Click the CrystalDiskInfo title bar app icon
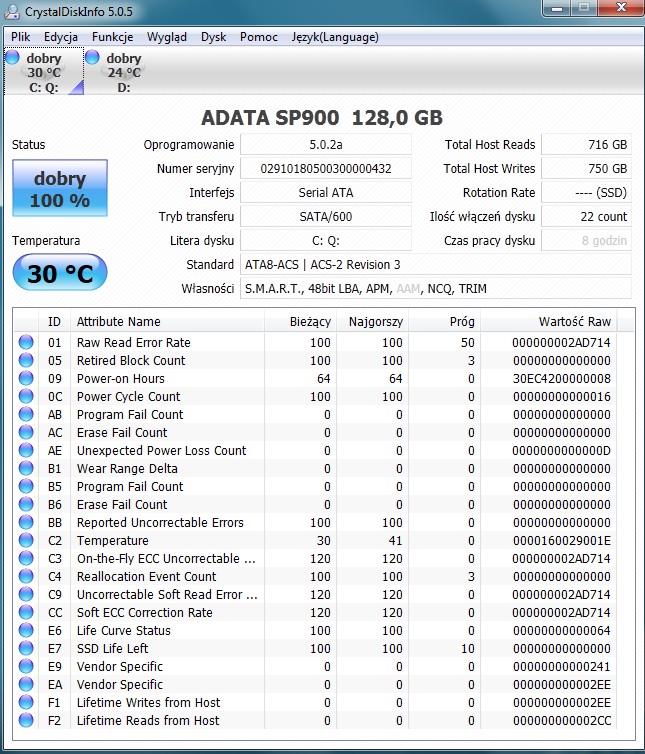Viewport: 645px width, 754px height. [12, 12]
